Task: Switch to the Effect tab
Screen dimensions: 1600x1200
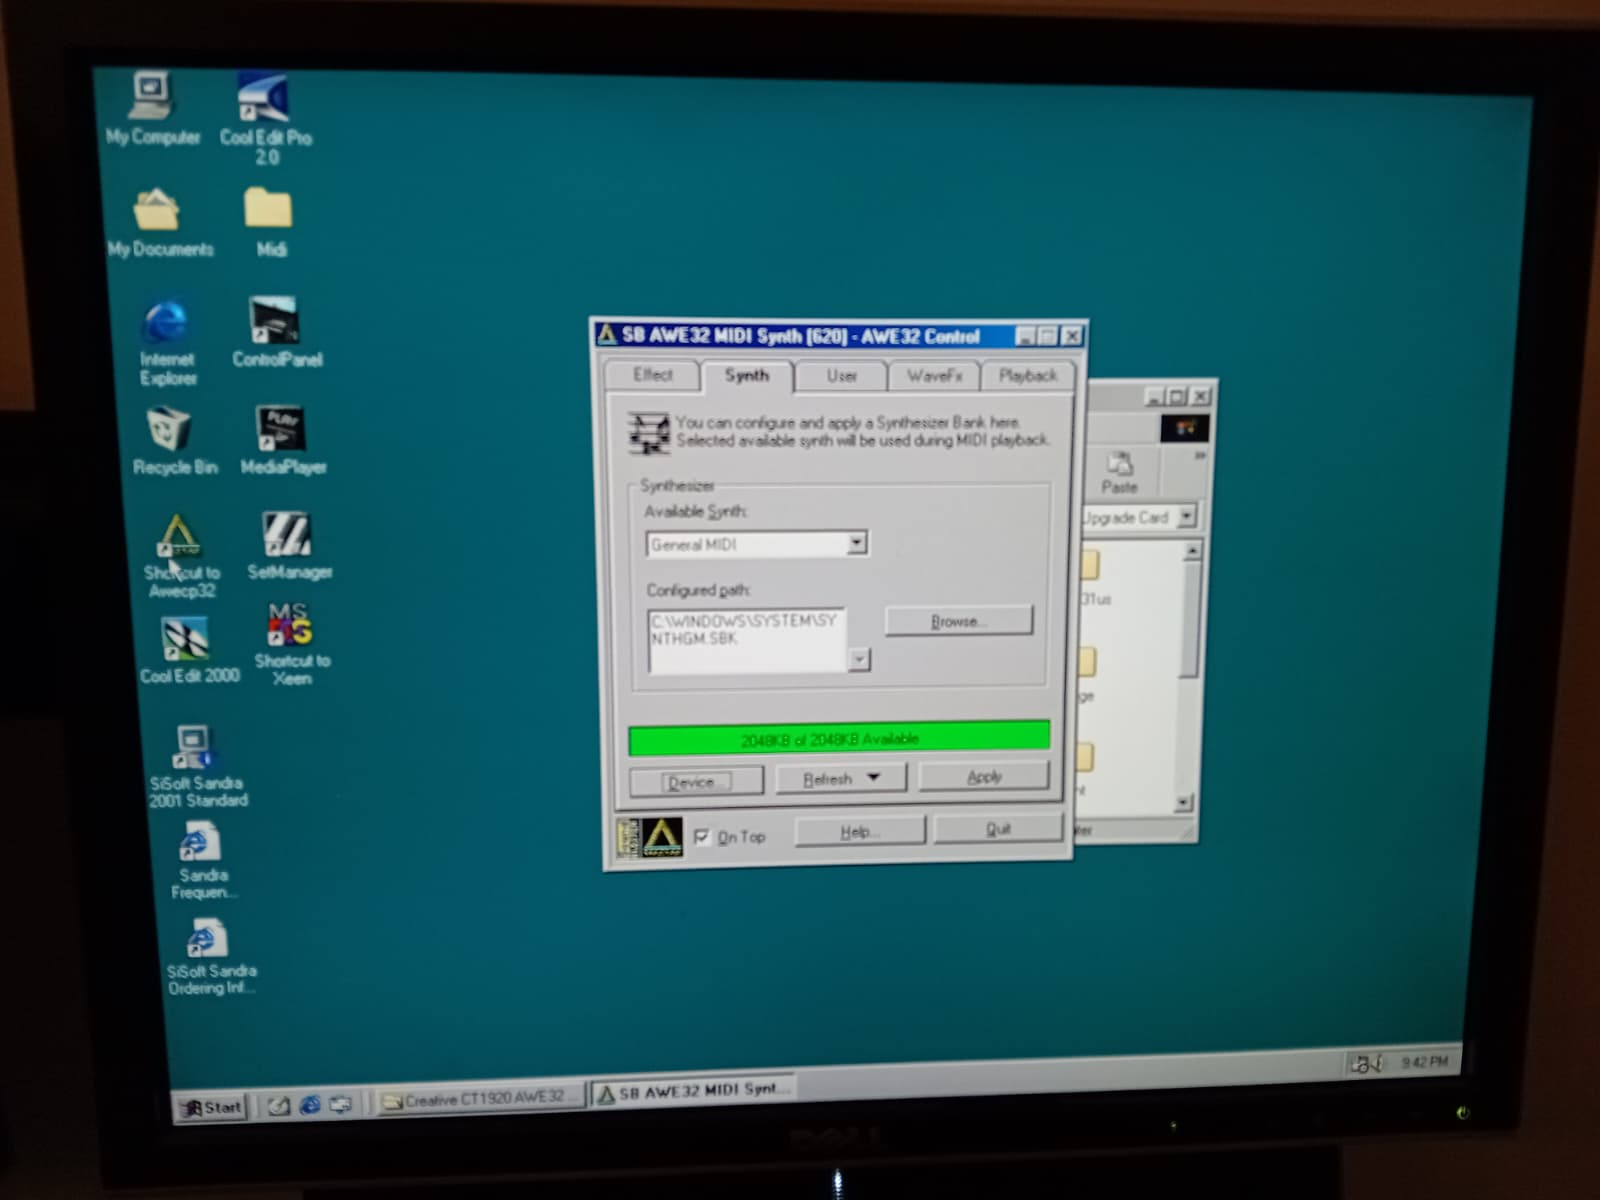Action: [652, 375]
